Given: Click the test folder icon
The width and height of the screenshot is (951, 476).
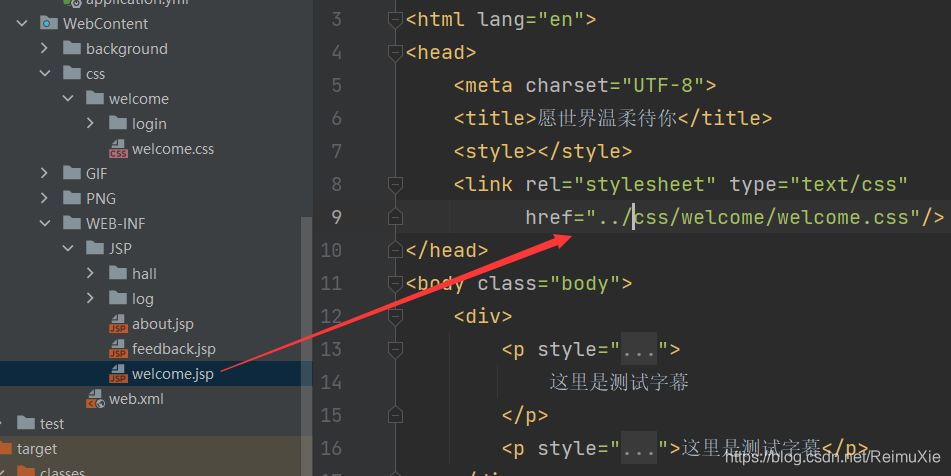Looking at the screenshot, I should coord(25,423).
